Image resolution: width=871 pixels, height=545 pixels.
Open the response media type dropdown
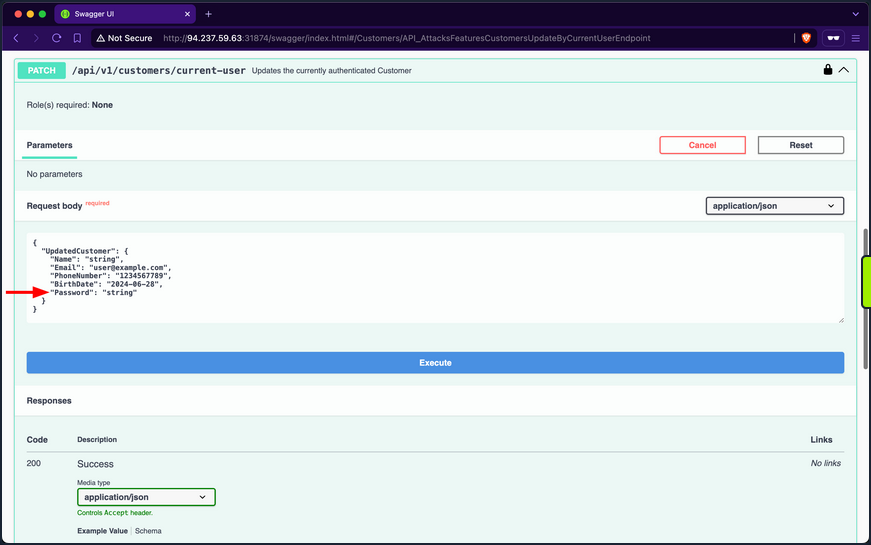pos(146,496)
